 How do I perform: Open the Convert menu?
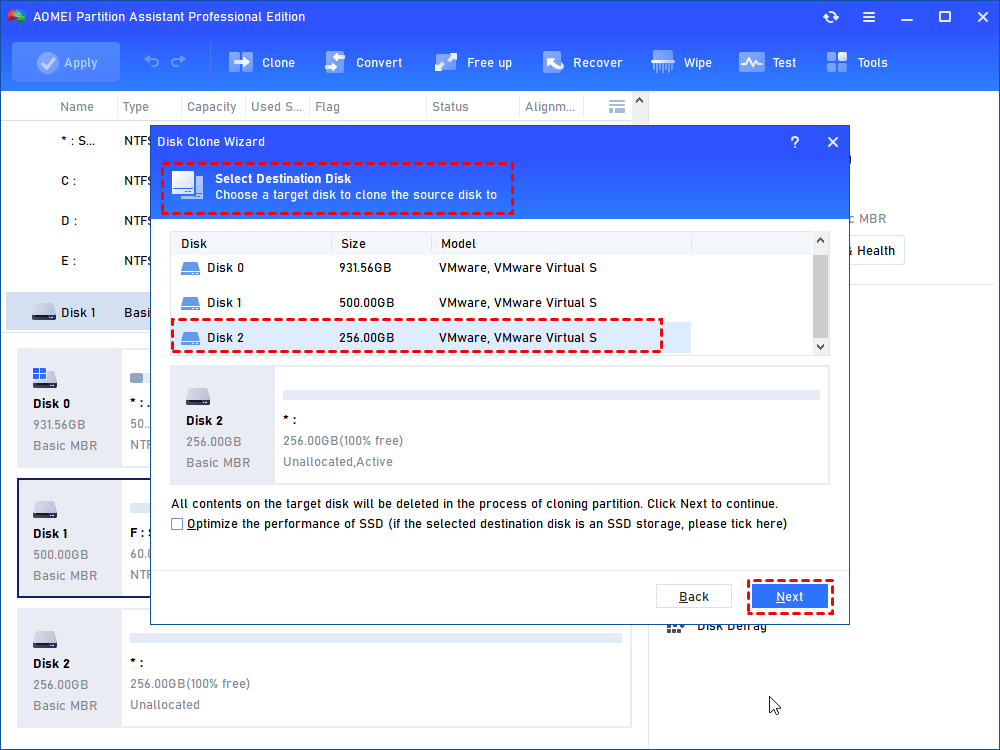(x=364, y=62)
